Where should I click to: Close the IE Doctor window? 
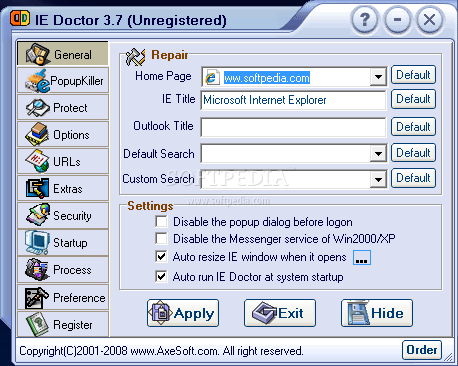tap(429, 20)
